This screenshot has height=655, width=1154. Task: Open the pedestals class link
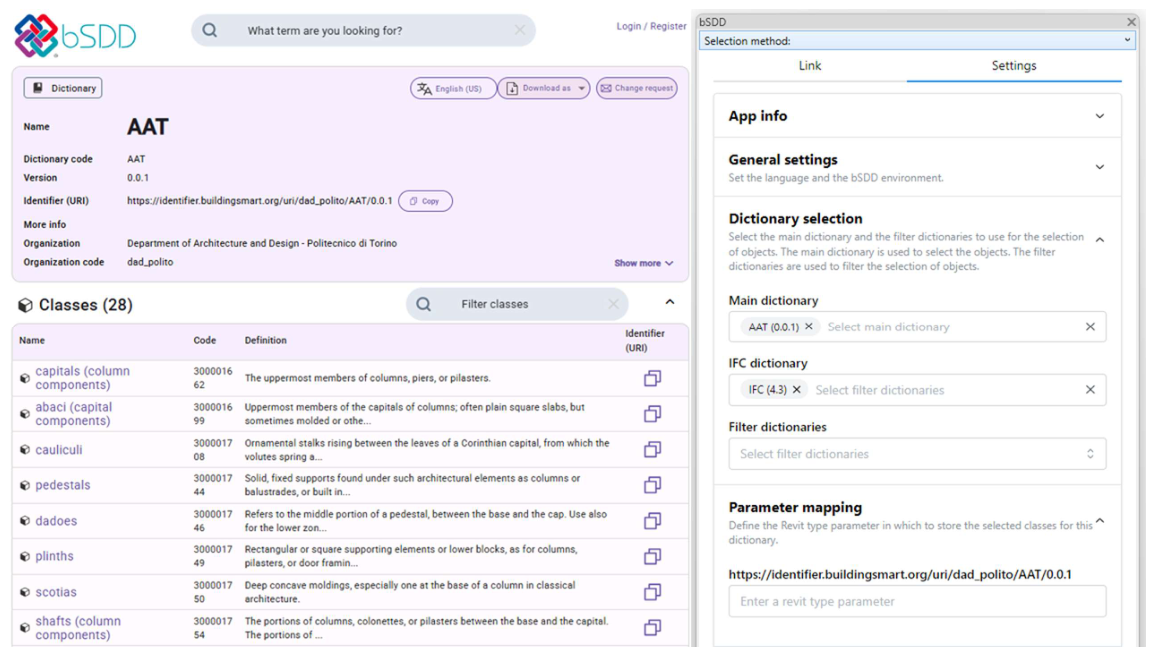point(63,485)
